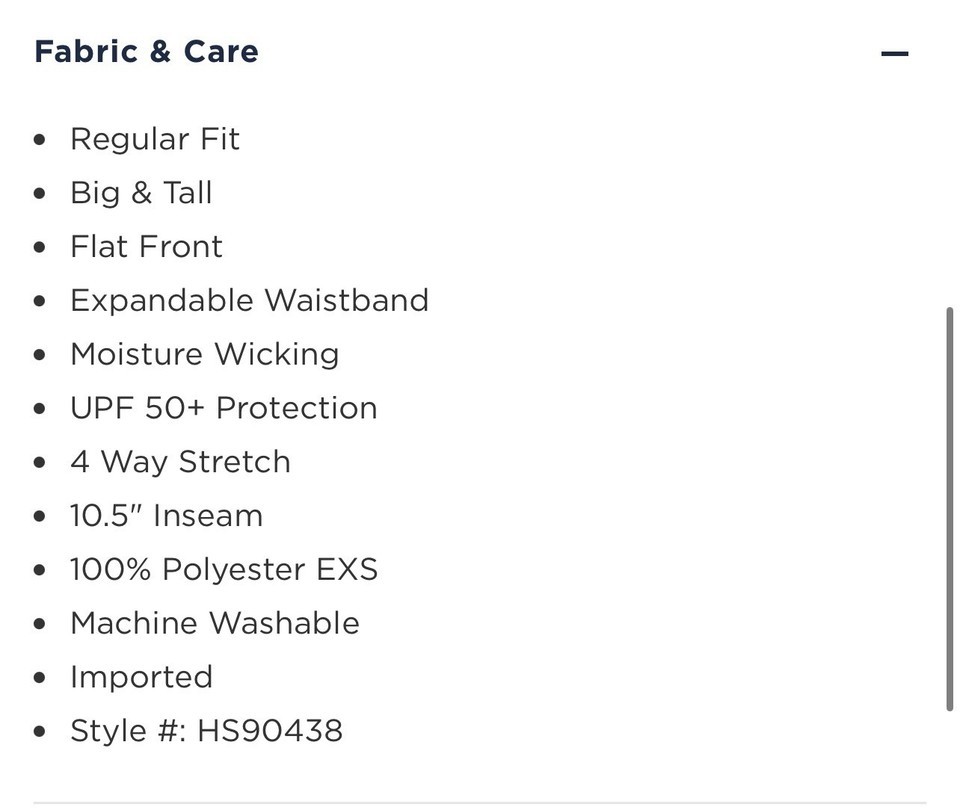
Task: Collapse section with the minus icon
Action: click(894, 54)
